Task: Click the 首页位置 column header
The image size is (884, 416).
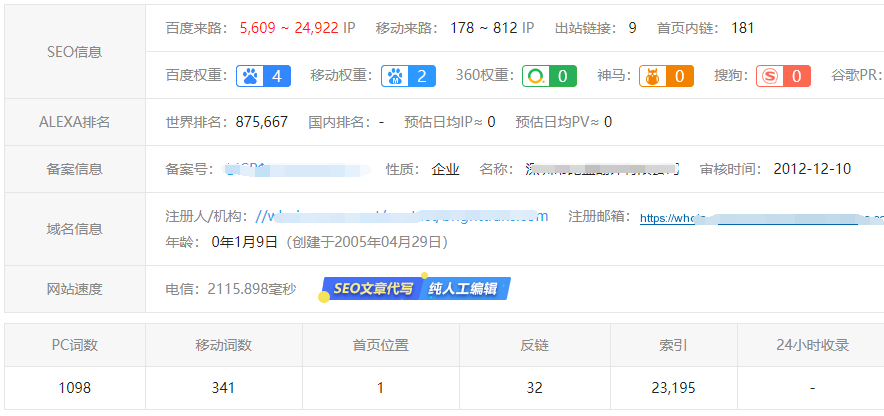Action: (x=381, y=345)
